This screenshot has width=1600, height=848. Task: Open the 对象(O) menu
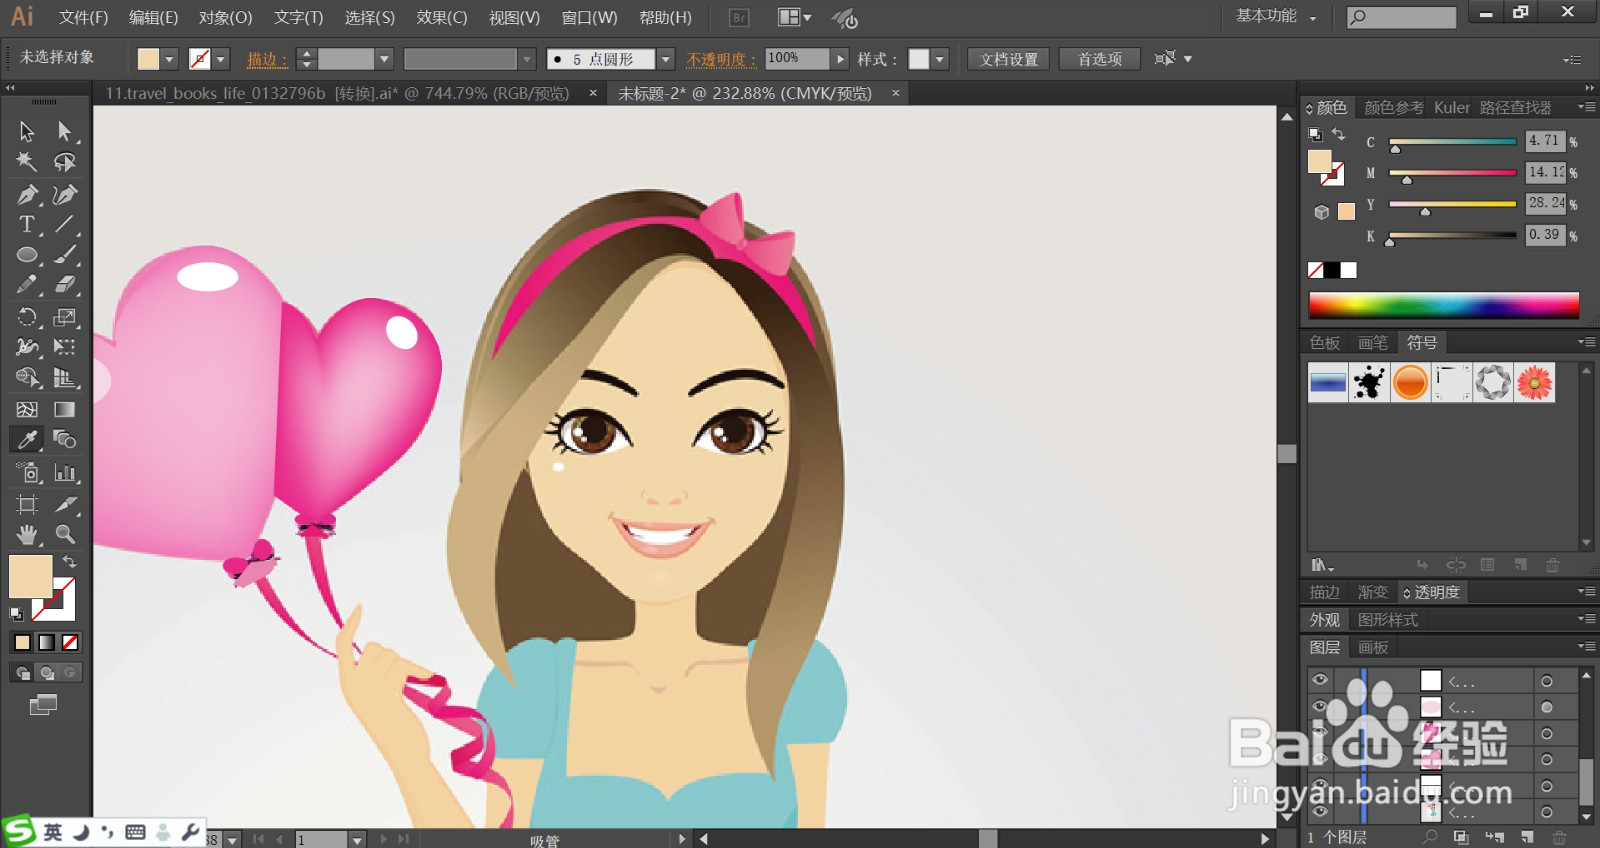225,17
